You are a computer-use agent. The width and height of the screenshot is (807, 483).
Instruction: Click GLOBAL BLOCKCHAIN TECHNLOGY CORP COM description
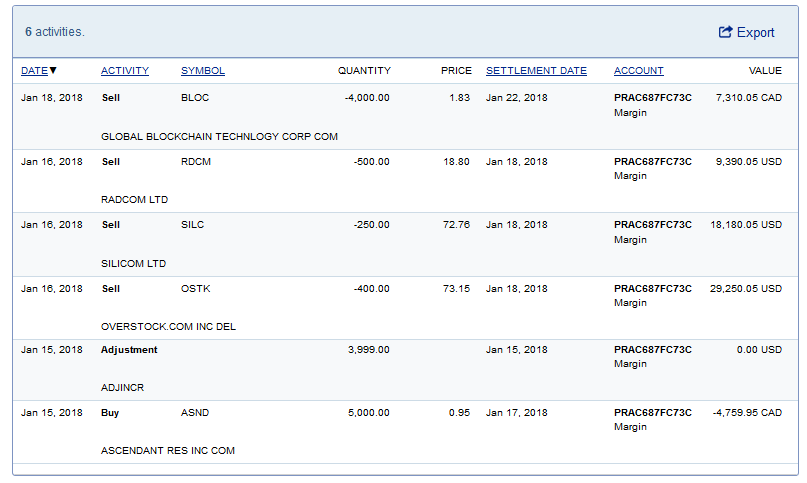(x=219, y=136)
